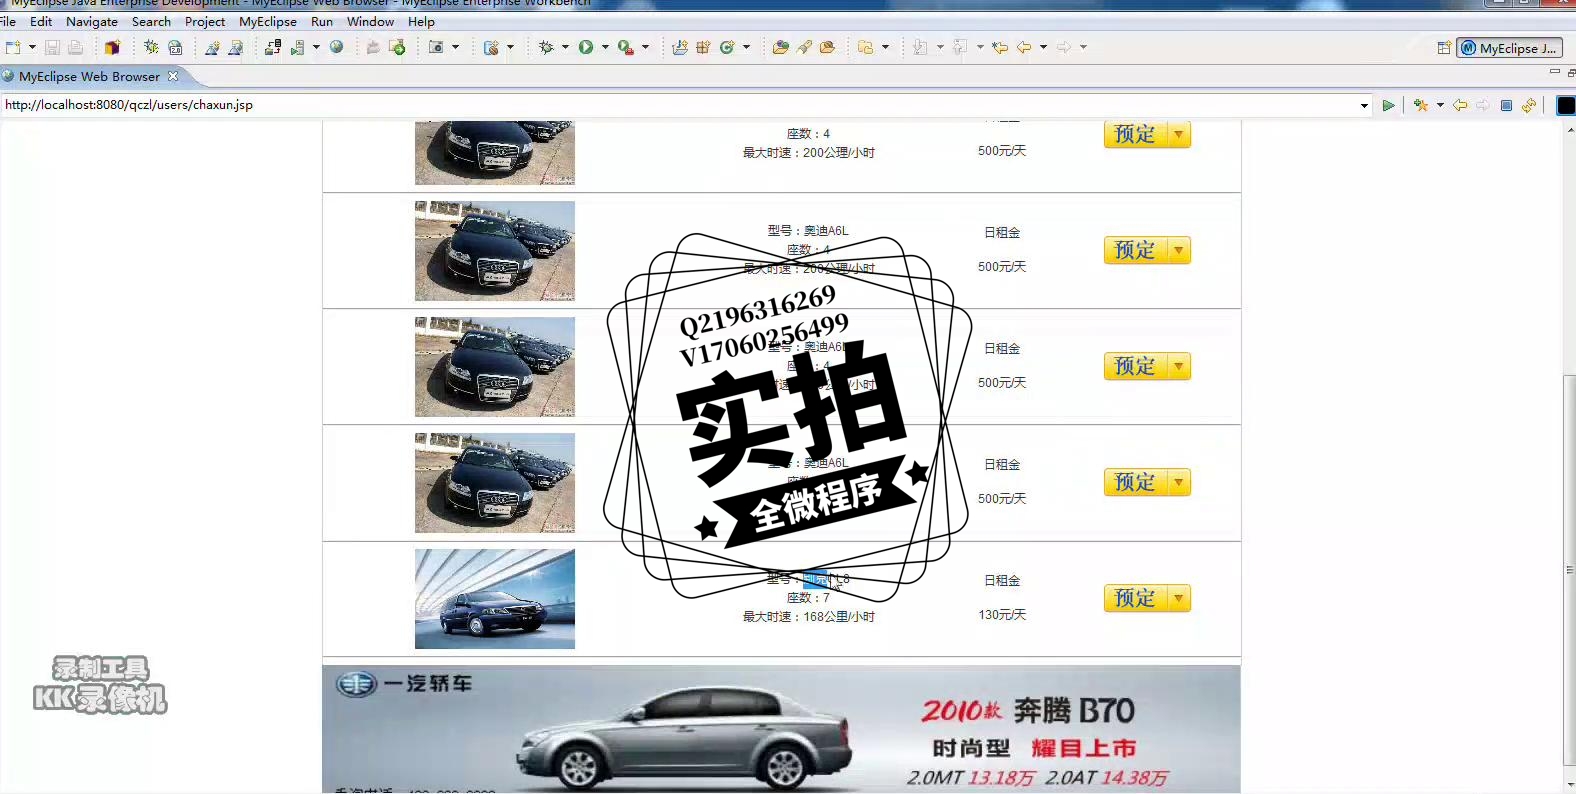Screen dimensions: 1576x794
Task: Expand the New Java Class dropdown arrow
Action: (x=746, y=47)
